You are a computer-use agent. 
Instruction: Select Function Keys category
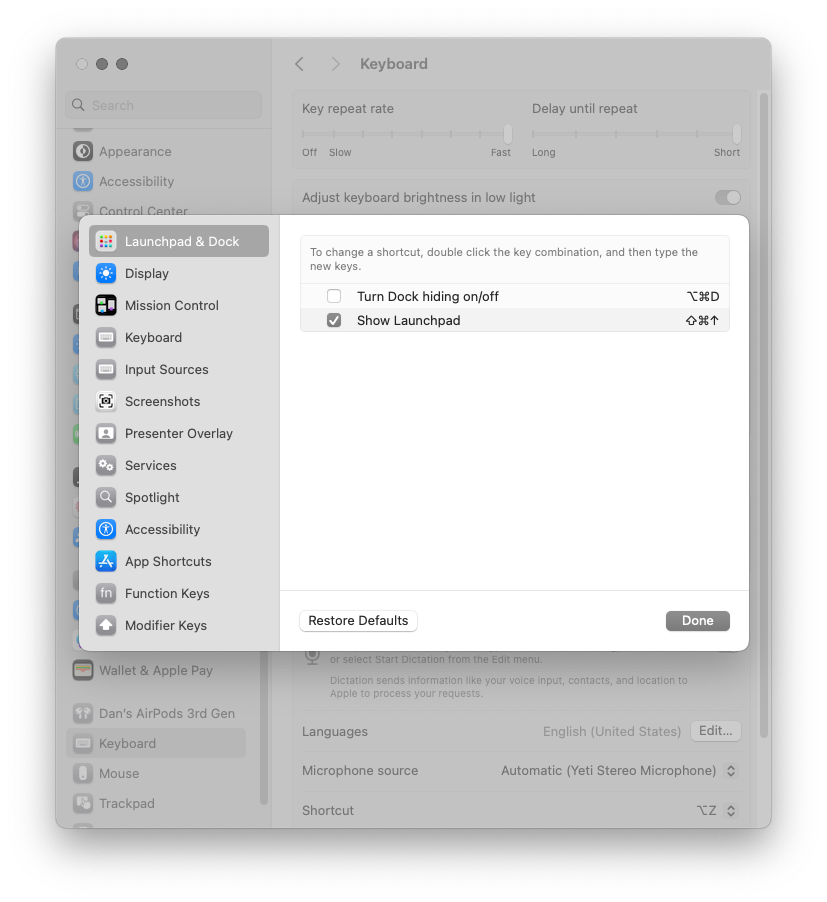pos(179,593)
